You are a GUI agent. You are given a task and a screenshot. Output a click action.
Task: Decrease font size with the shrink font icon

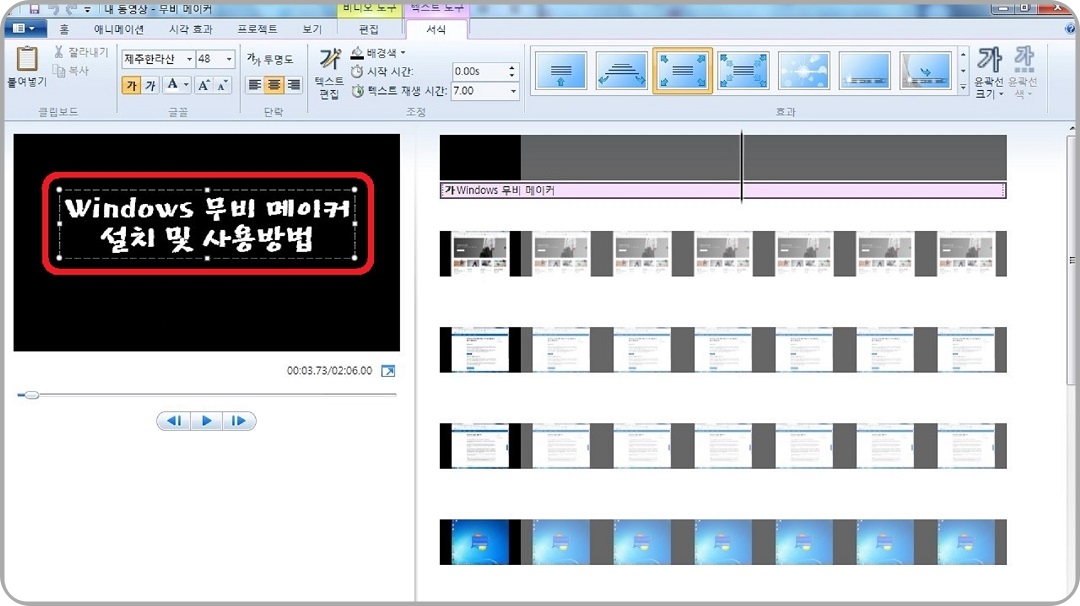221,85
